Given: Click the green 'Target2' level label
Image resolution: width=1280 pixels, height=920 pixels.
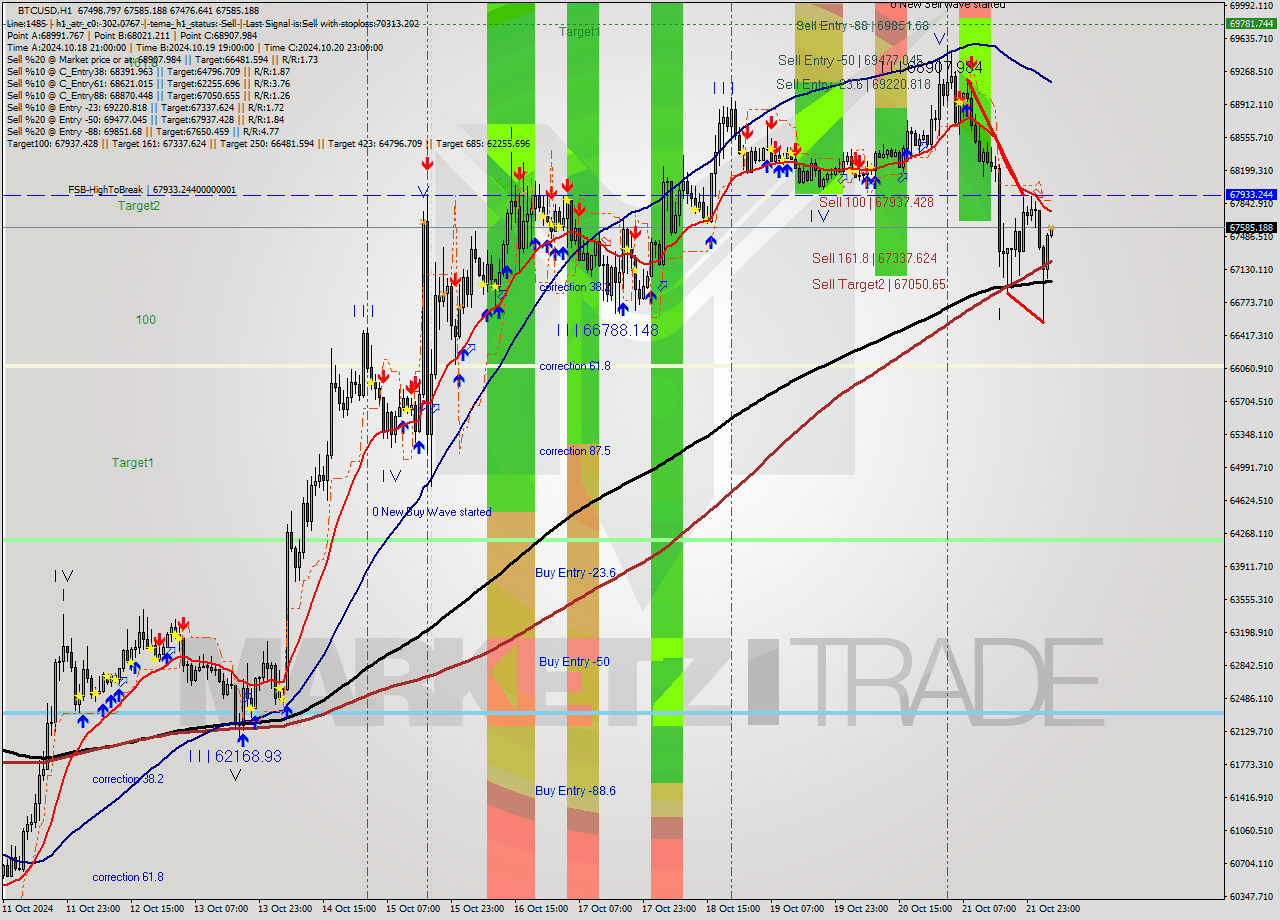Looking at the screenshot, I should pyautogui.click(x=139, y=206).
